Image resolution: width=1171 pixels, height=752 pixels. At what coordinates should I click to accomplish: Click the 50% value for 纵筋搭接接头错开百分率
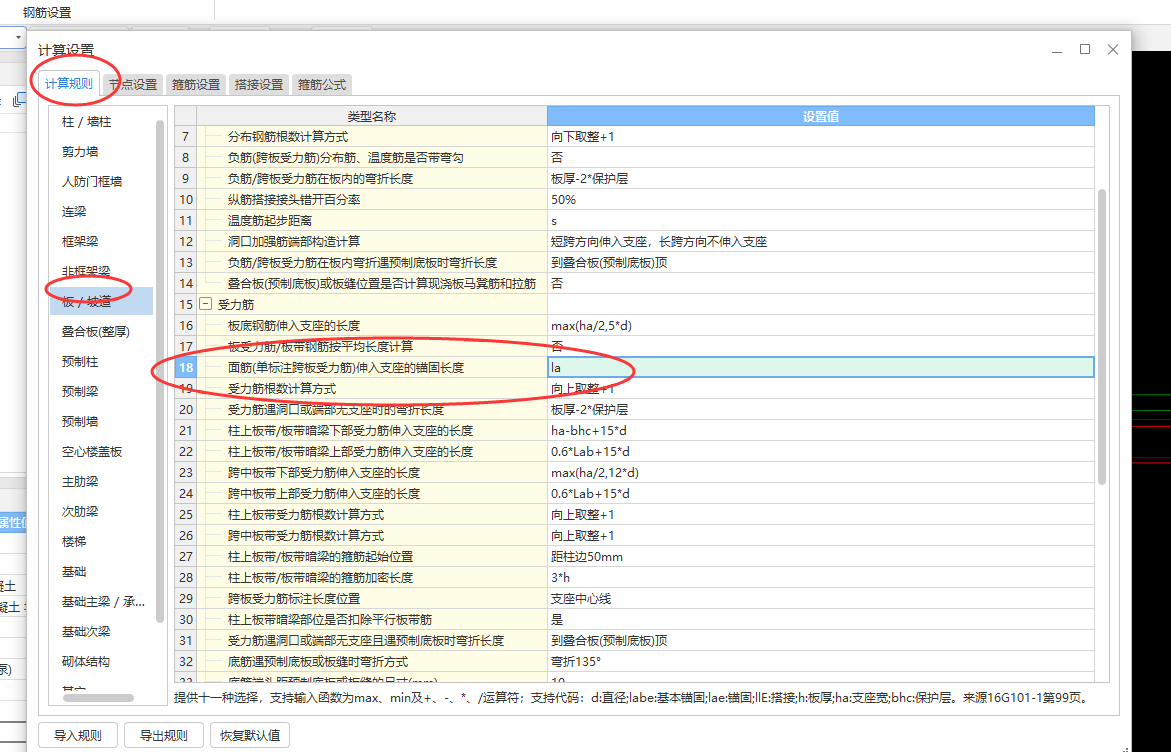click(821, 199)
